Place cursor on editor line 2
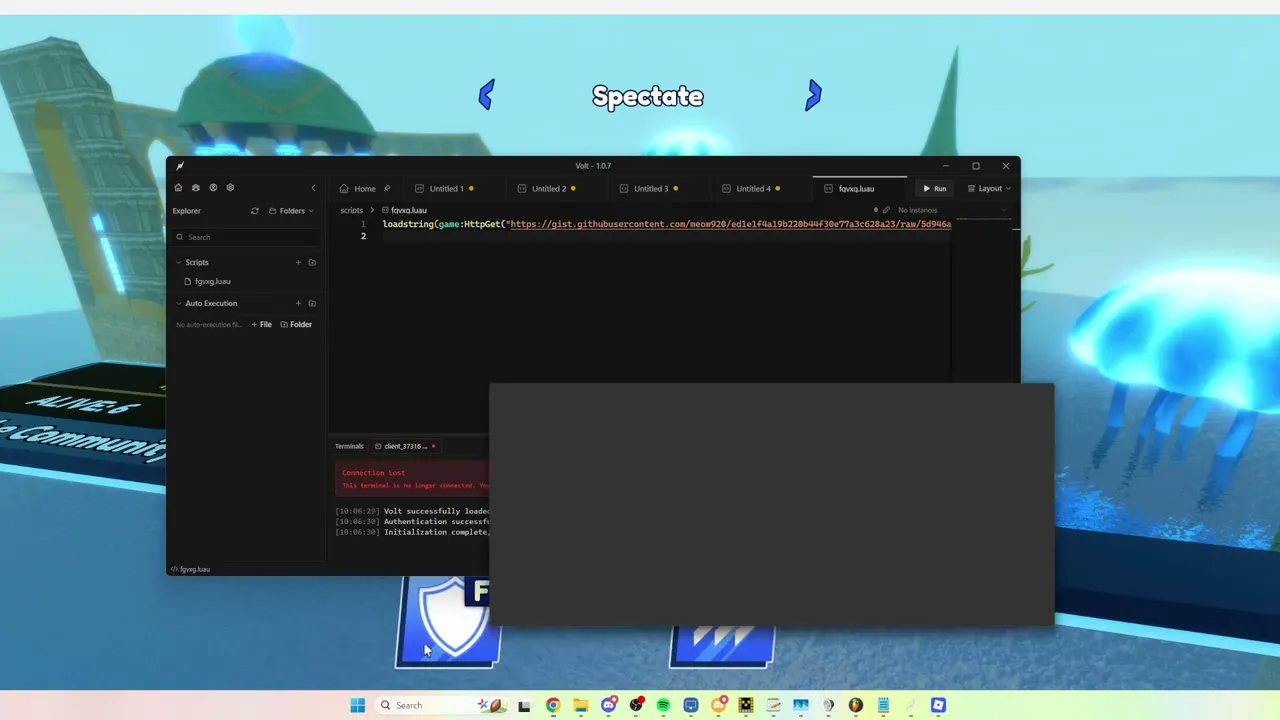The height and width of the screenshot is (720, 1280). [x=665, y=236]
